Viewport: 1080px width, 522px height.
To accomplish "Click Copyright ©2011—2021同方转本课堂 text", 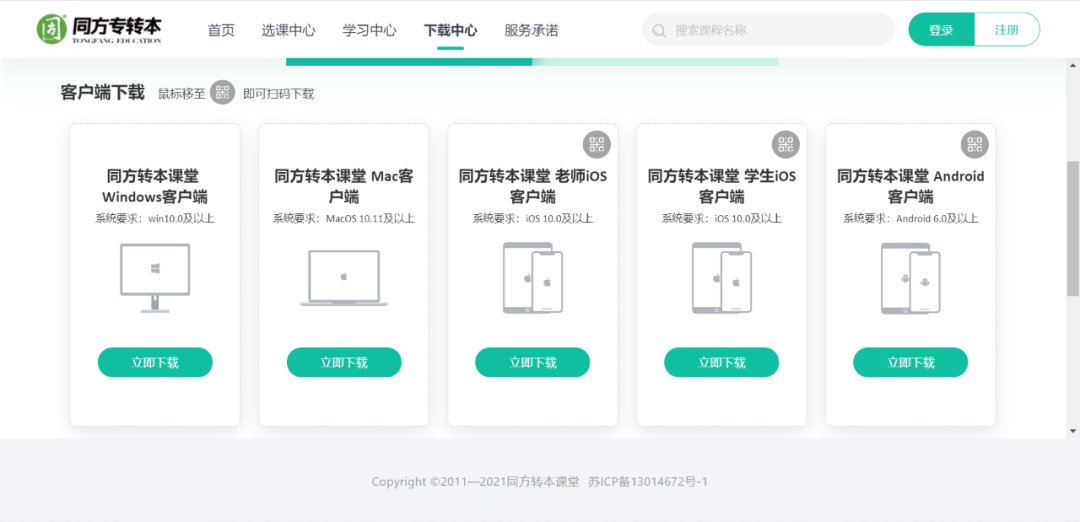I will pos(476,481).
